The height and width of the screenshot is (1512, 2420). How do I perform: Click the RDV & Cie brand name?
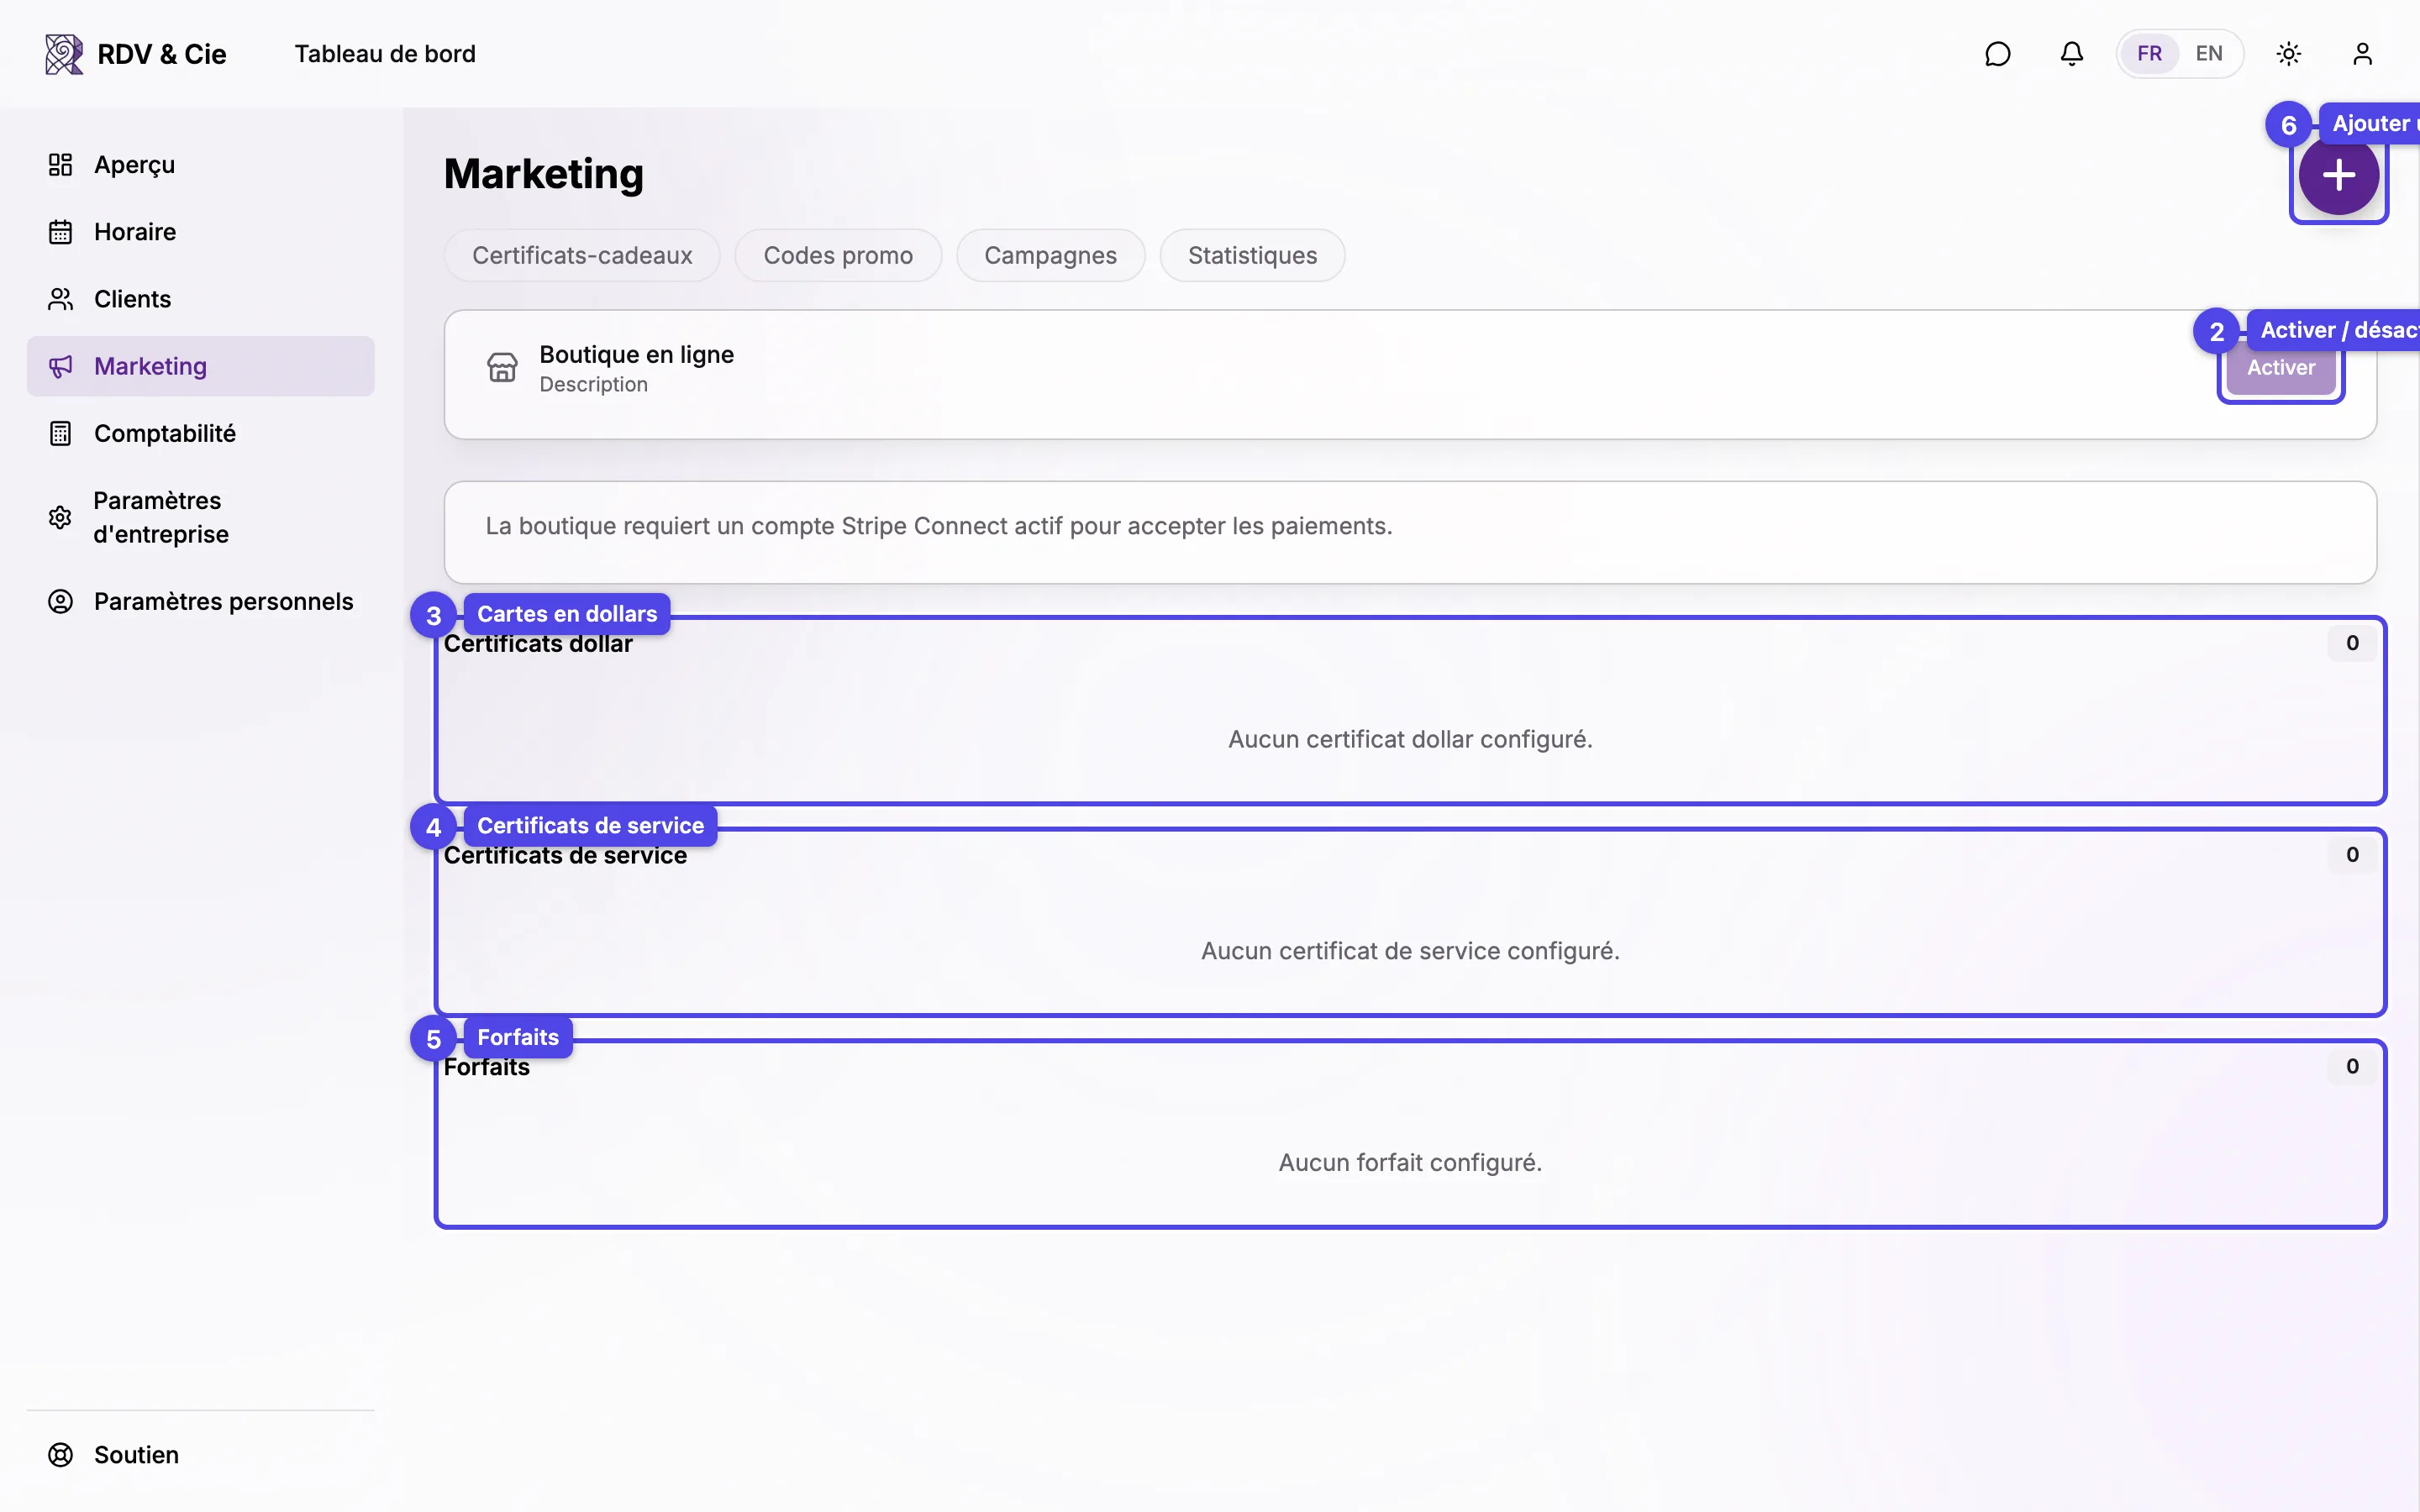pyautogui.click(x=161, y=54)
